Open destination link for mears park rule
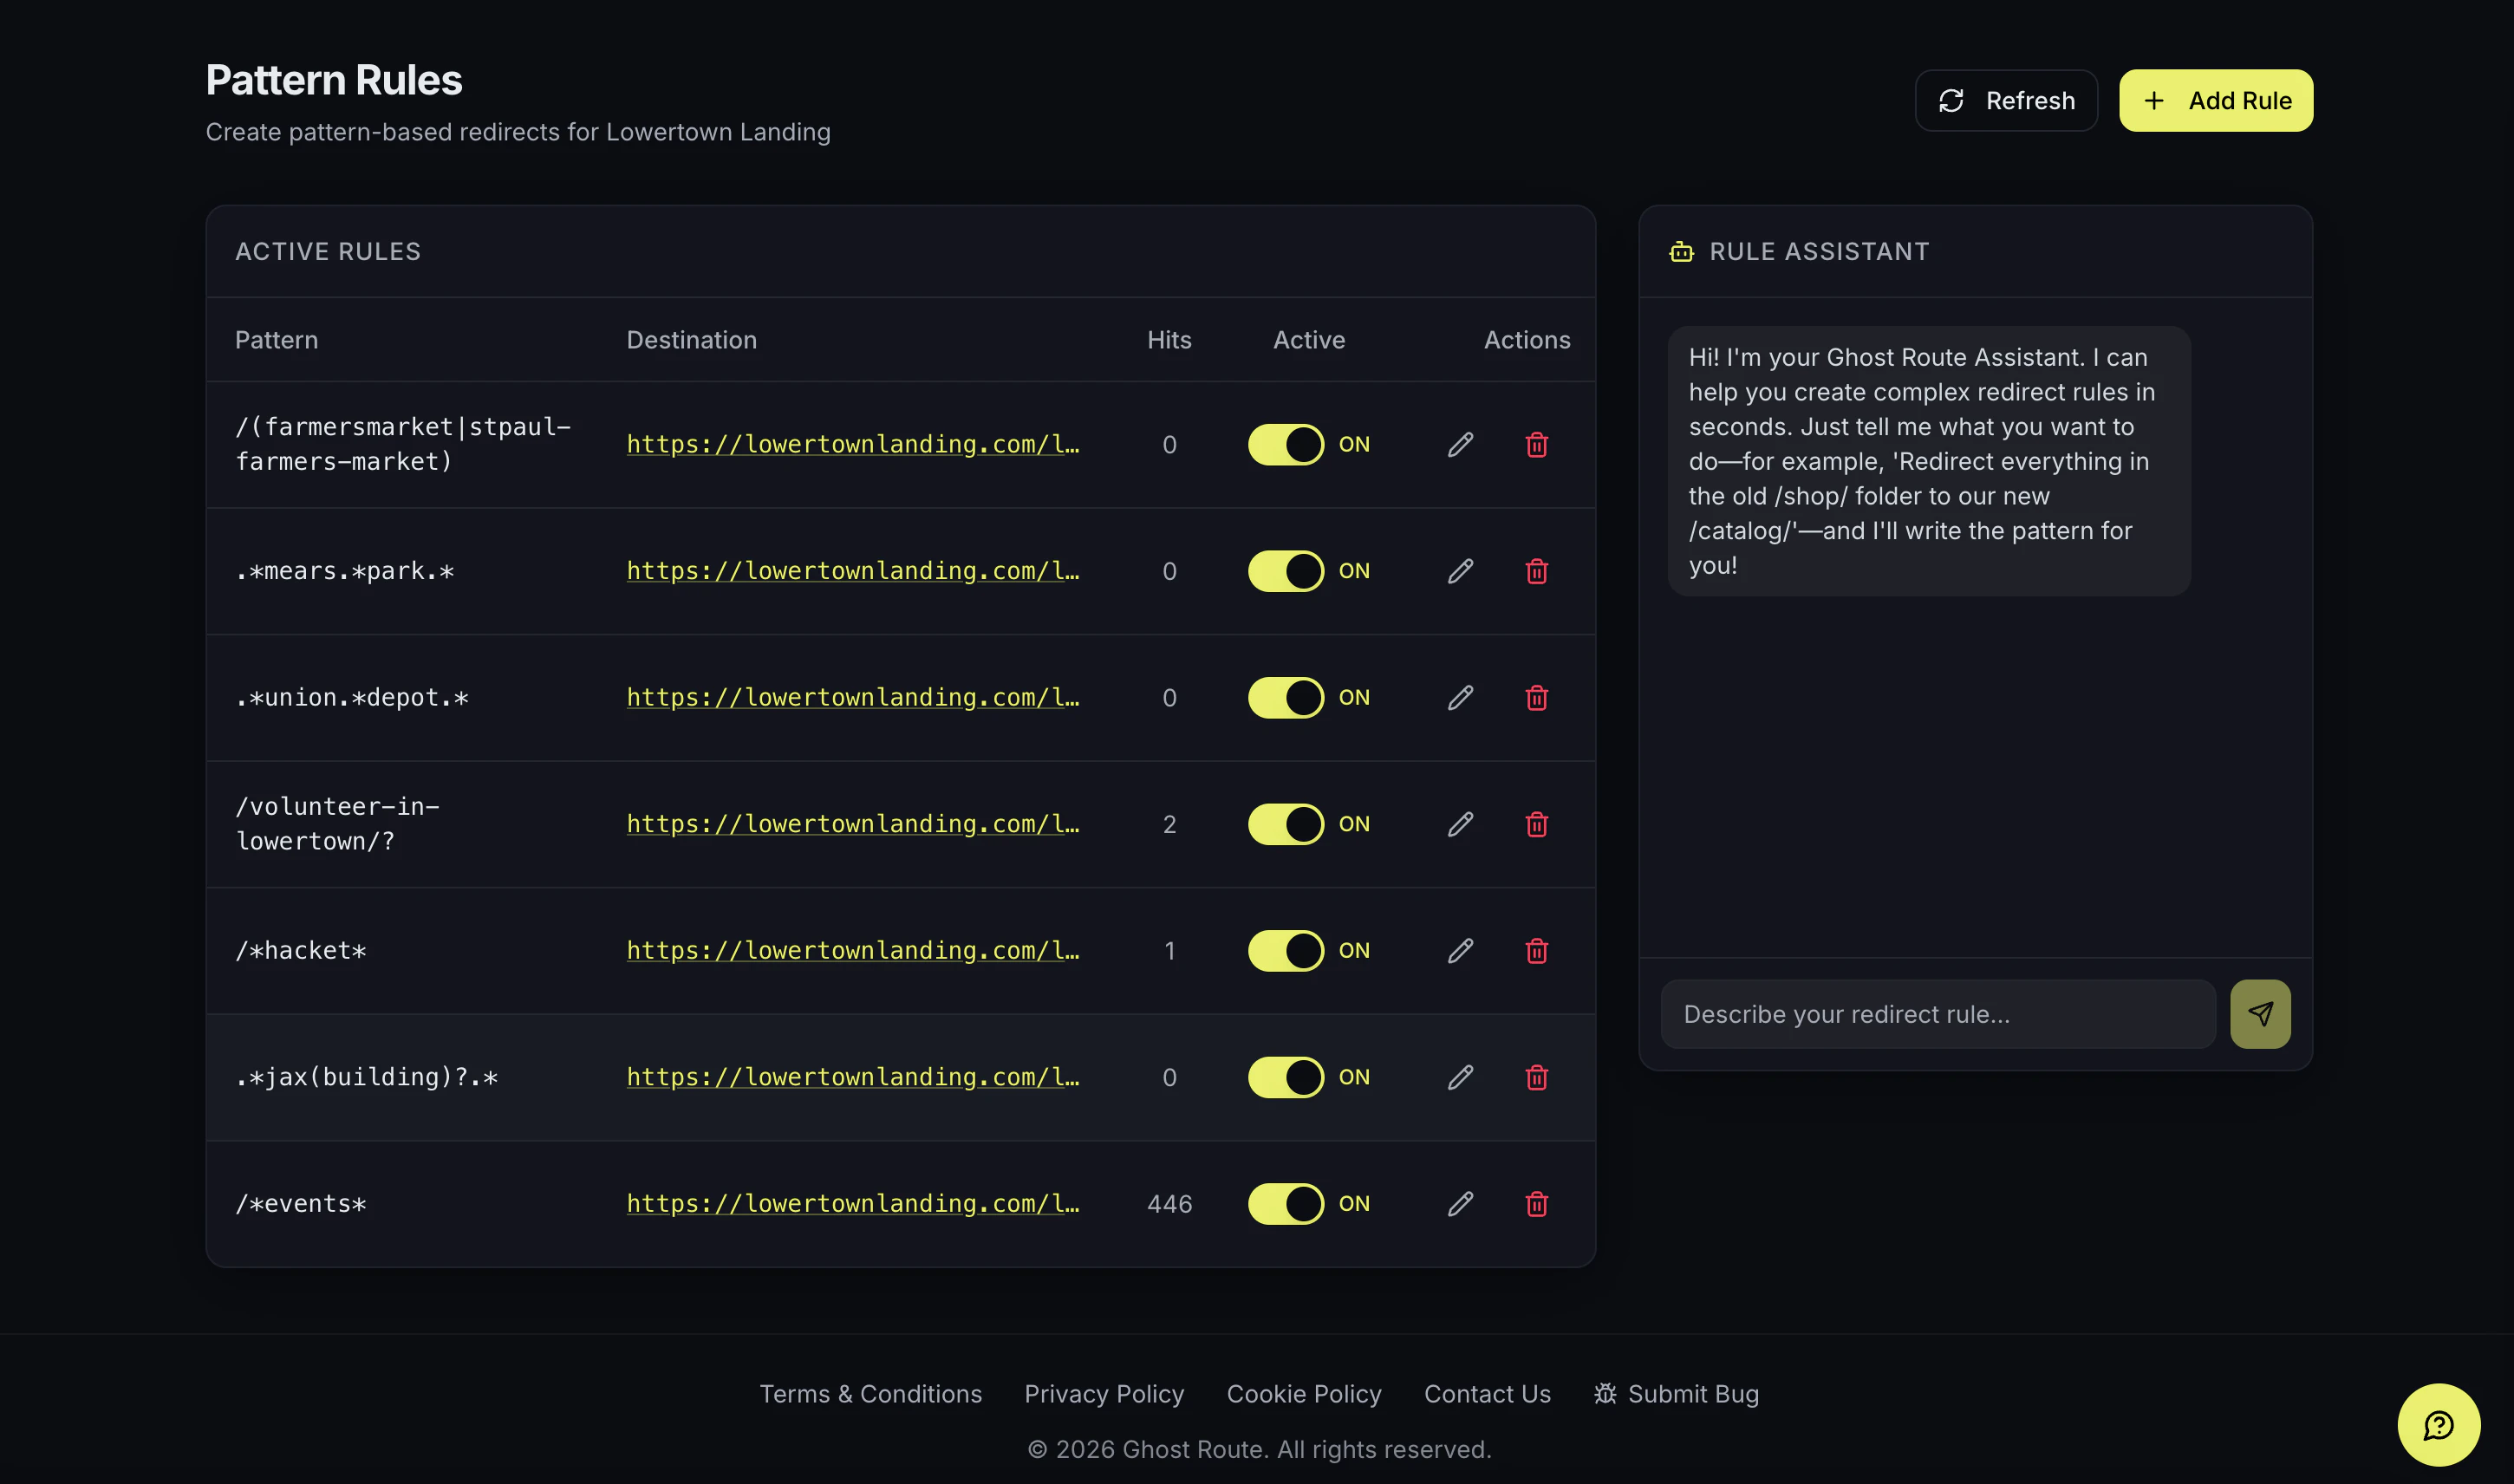Image resolution: width=2514 pixels, height=1484 pixels. click(x=852, y=571)
